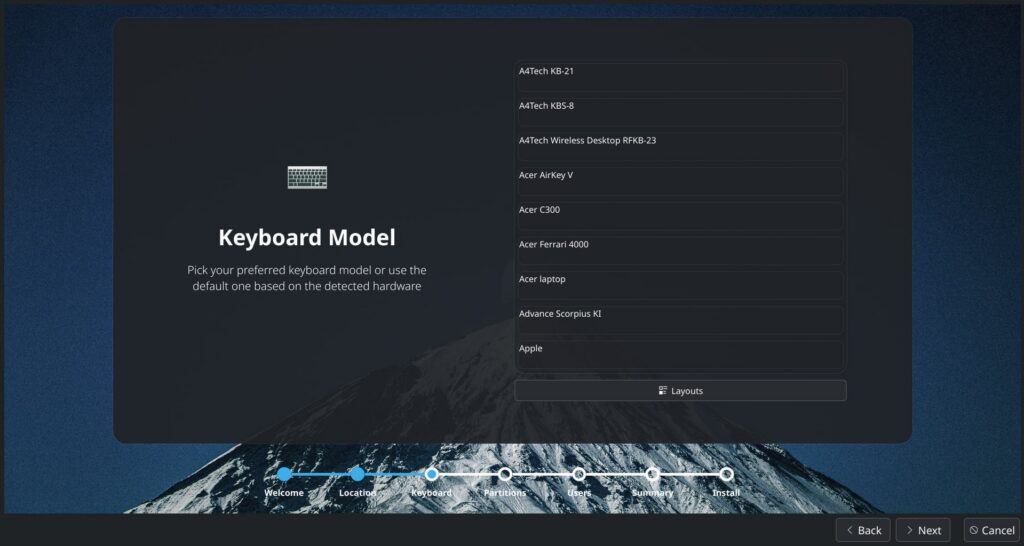Cancel the installation
This screenshot has width=1024, height=546.
tap(991, 530)
